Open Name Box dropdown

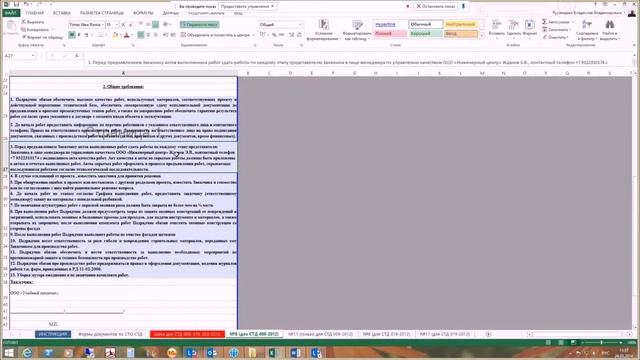point(33,56)
